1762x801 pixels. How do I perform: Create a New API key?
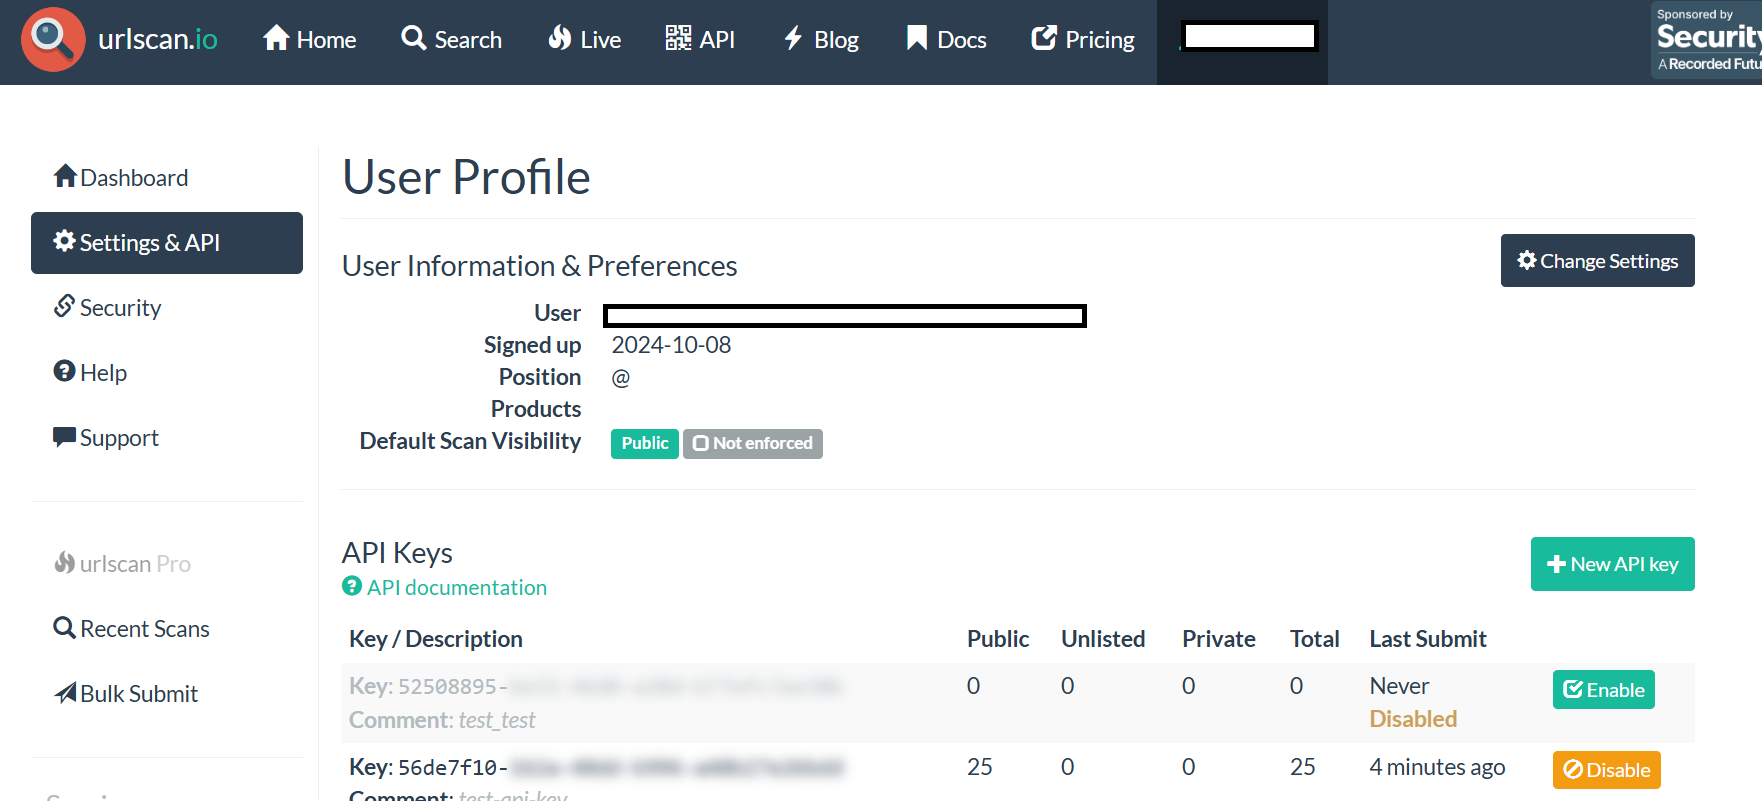[x=1612, y=564]
